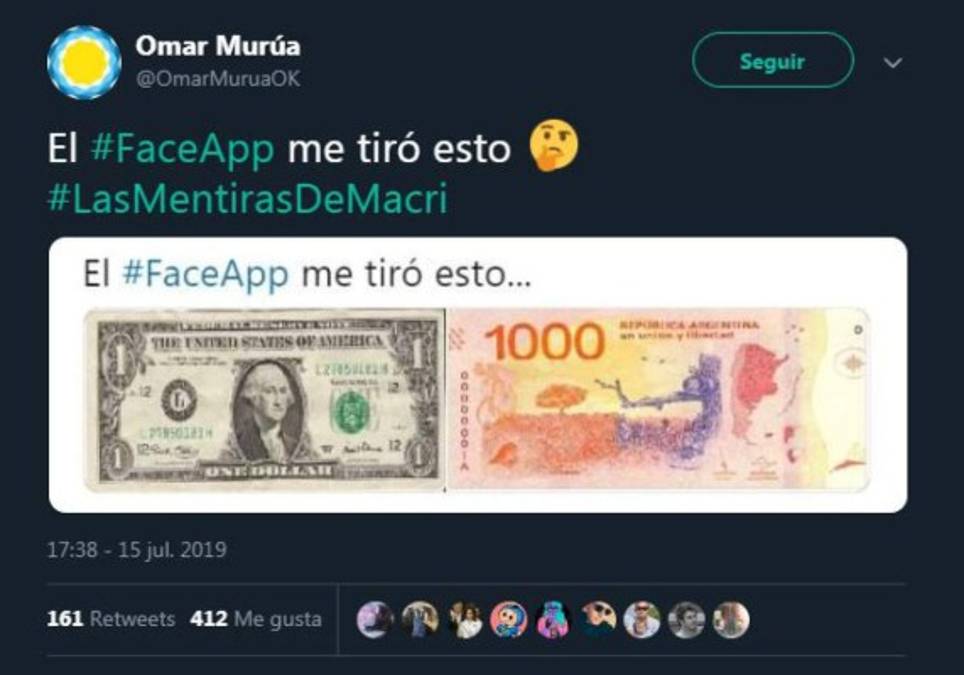Click the second liker avatar
This screenshot has height=675, width=964.
420,619
